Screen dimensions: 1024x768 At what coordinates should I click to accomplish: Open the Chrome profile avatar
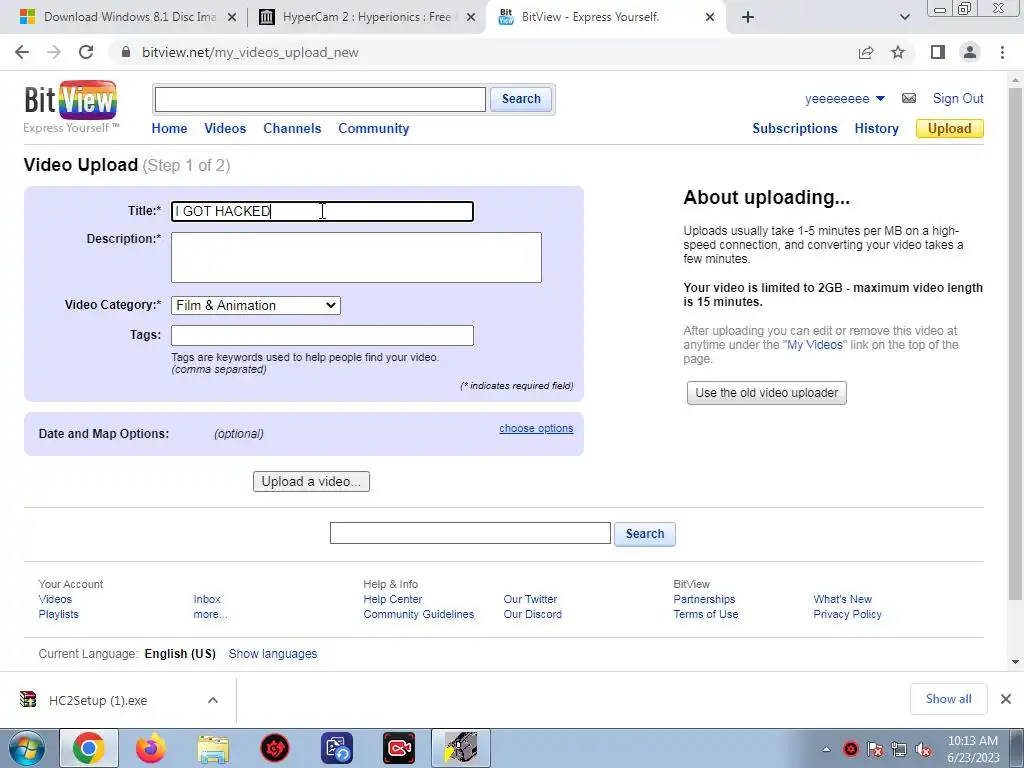(970, 52)
